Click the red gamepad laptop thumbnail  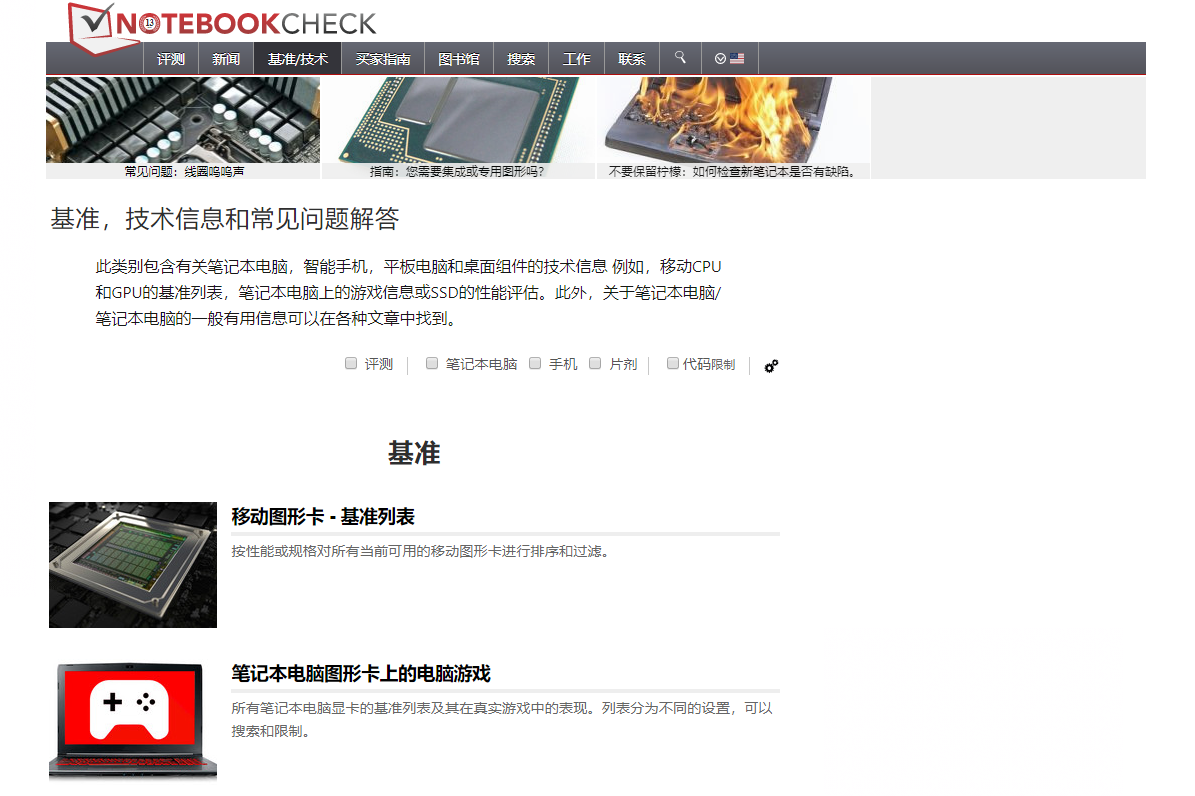click(x=133, y=721)
